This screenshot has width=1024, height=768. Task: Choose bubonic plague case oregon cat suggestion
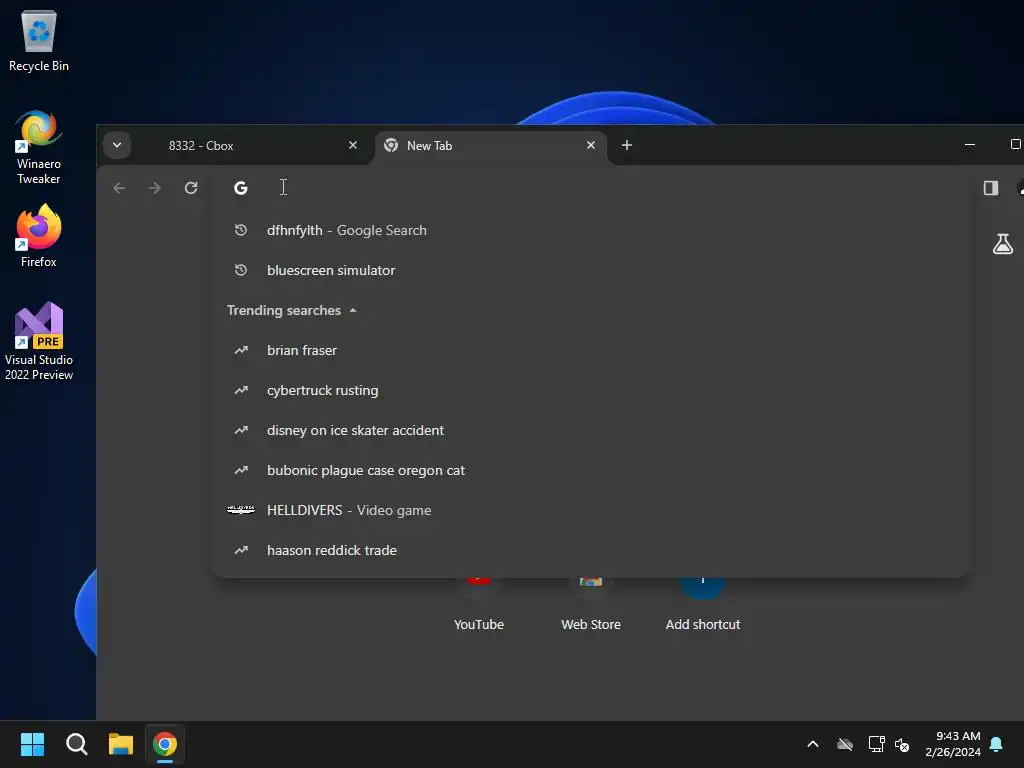click(x=591, y=470)
